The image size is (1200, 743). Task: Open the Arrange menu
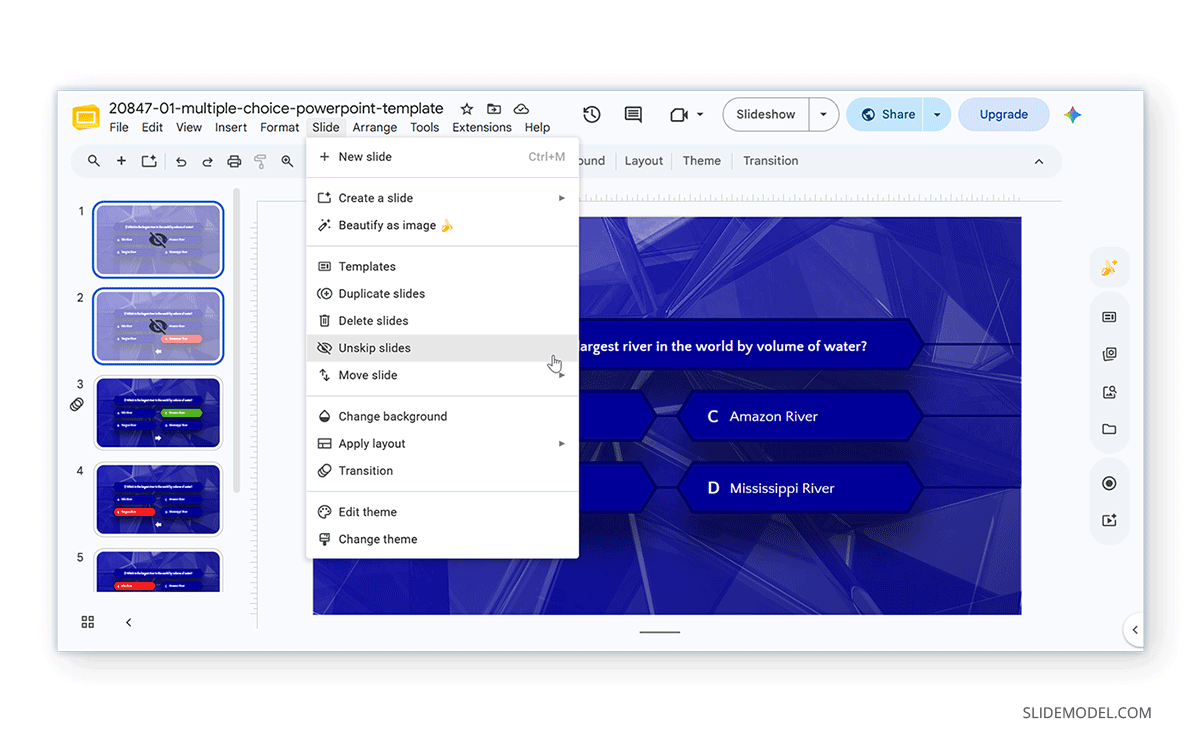[375, 128]
